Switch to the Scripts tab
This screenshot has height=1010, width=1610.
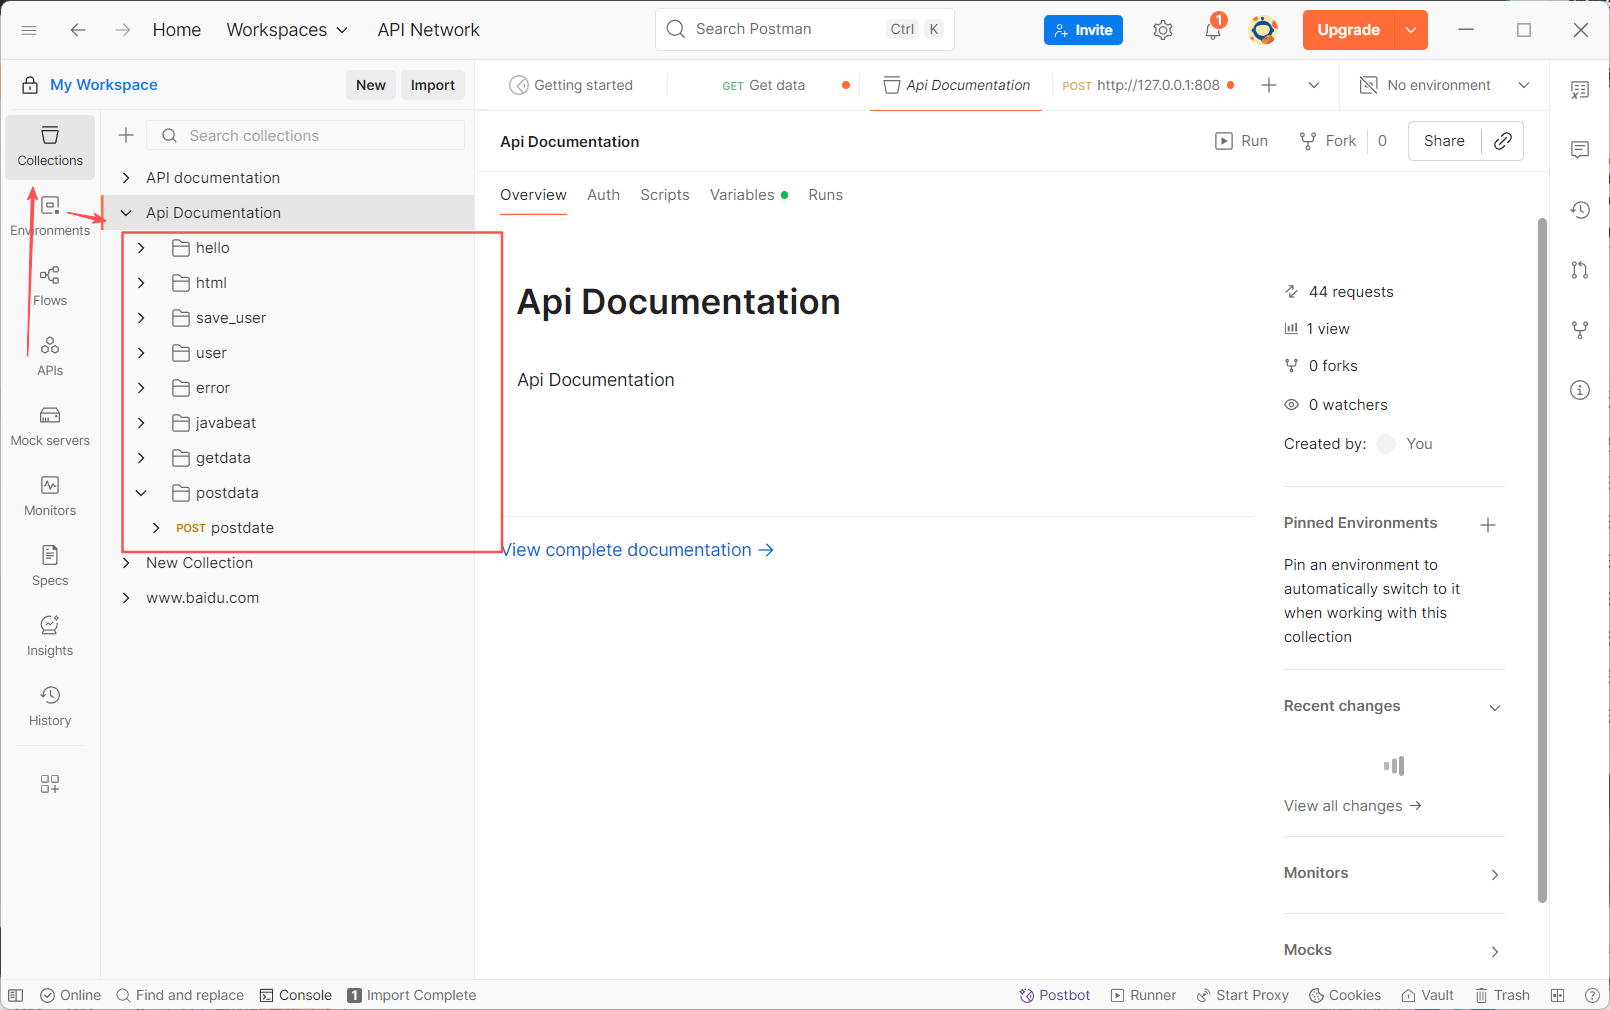[665, 195]
